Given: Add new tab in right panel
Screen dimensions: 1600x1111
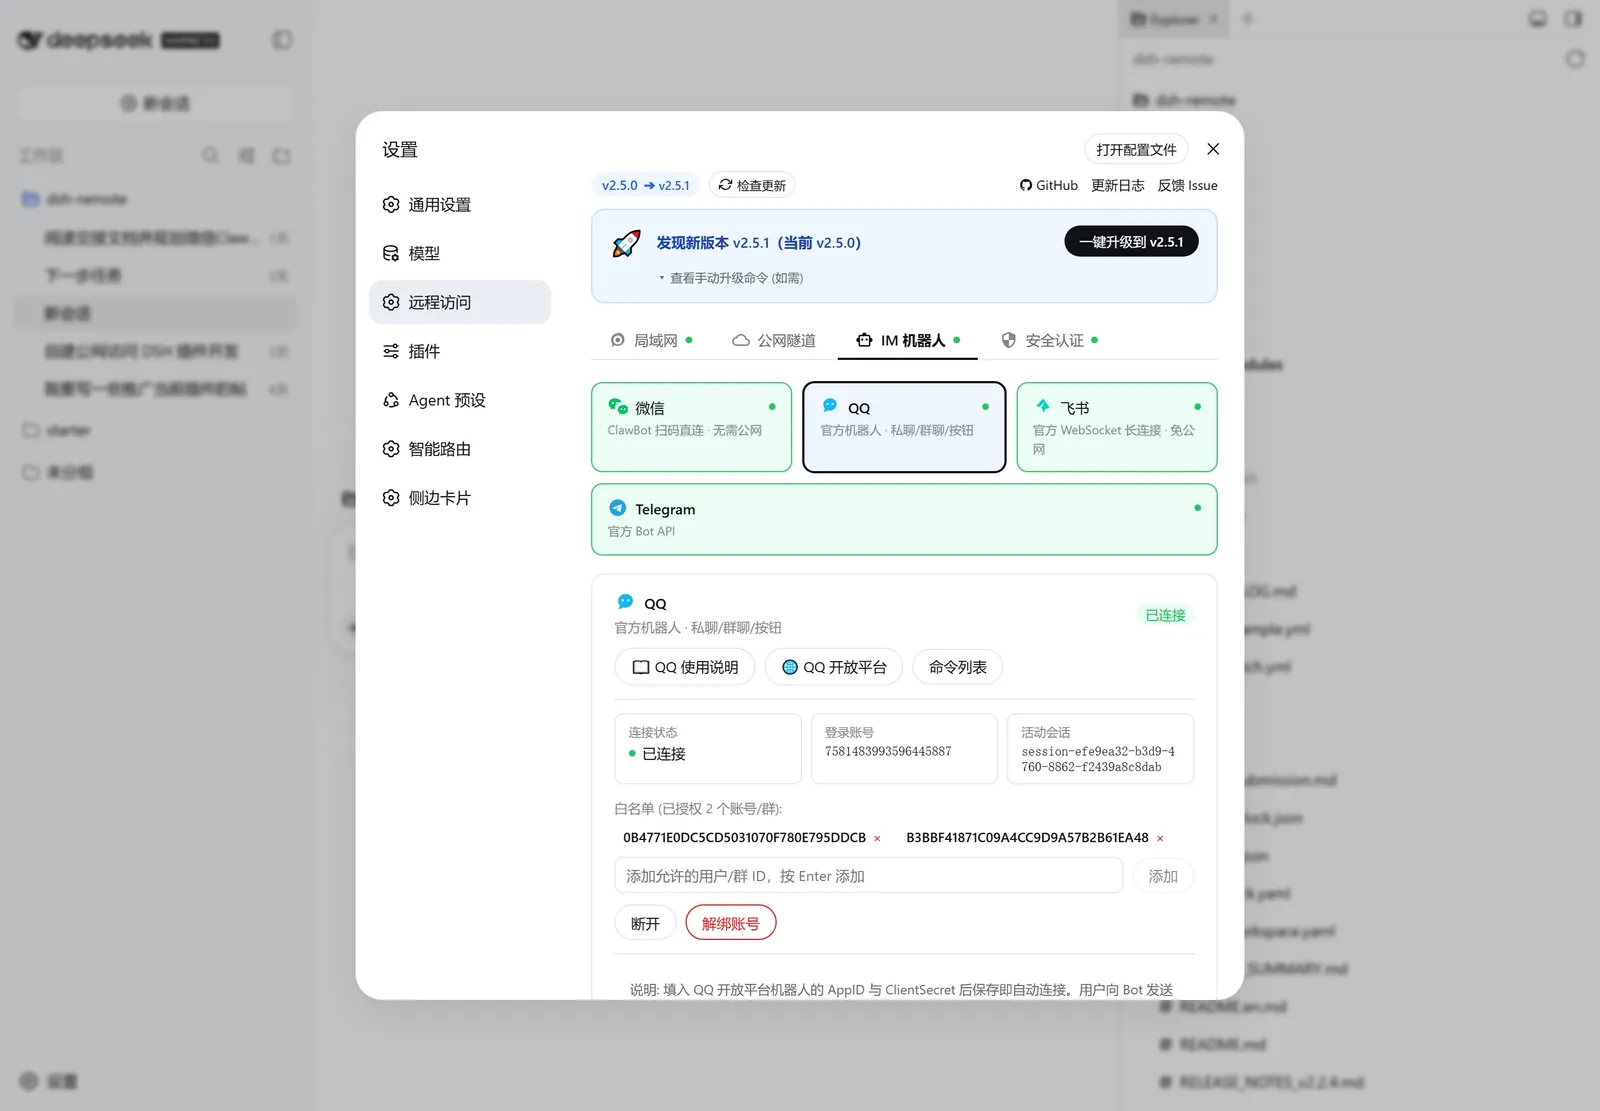Looking at the screenshot, I should (x=1247, y=19).
